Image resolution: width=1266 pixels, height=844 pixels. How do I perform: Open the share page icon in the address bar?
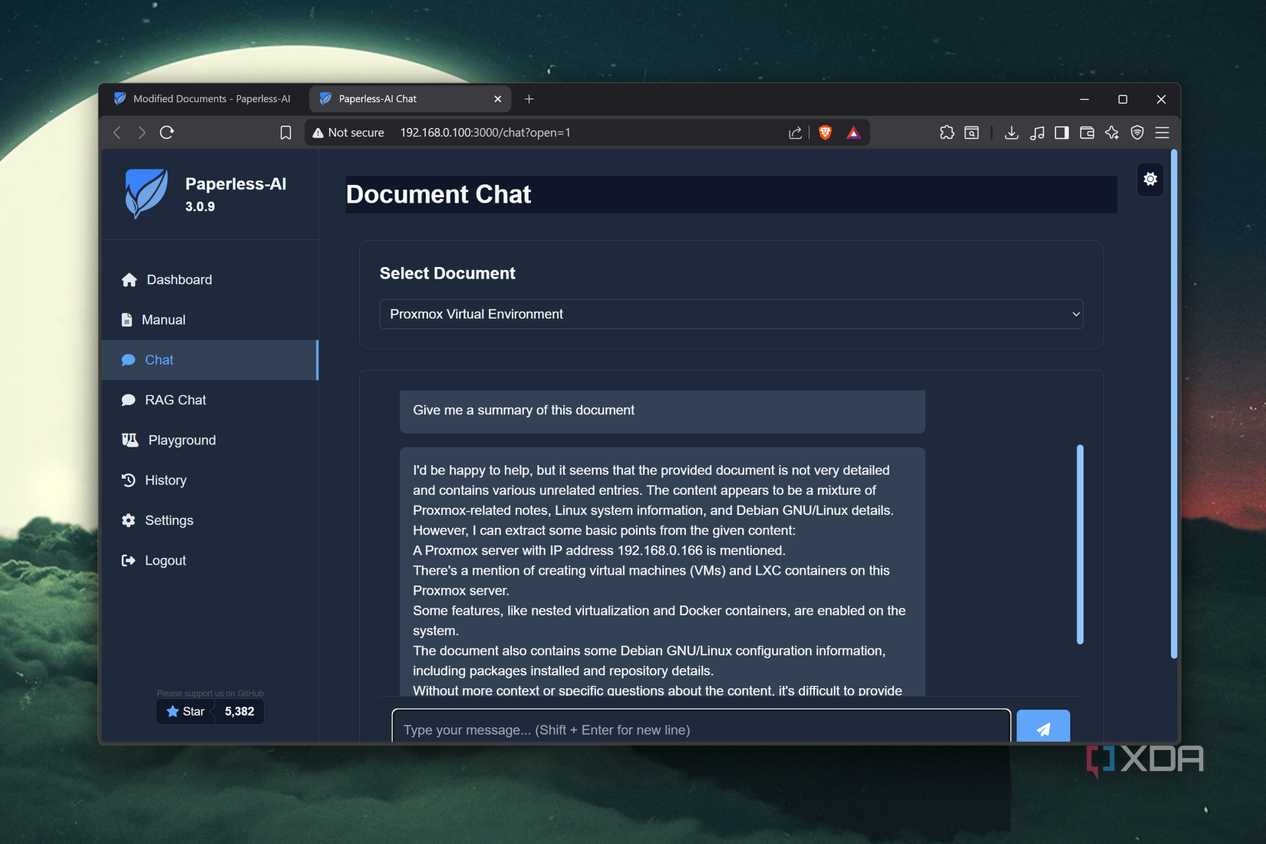pos(795,132)
